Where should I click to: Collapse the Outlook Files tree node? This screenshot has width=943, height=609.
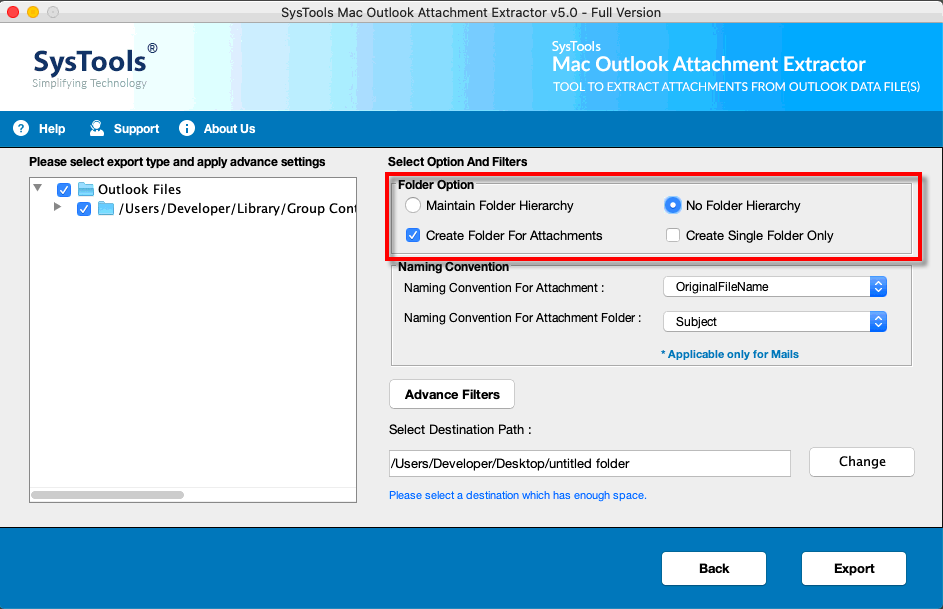pos(38,188)
